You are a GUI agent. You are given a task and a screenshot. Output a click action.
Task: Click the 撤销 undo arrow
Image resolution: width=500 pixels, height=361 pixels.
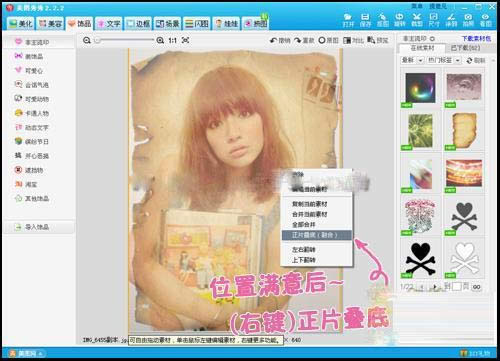click(x=280, y=40)
